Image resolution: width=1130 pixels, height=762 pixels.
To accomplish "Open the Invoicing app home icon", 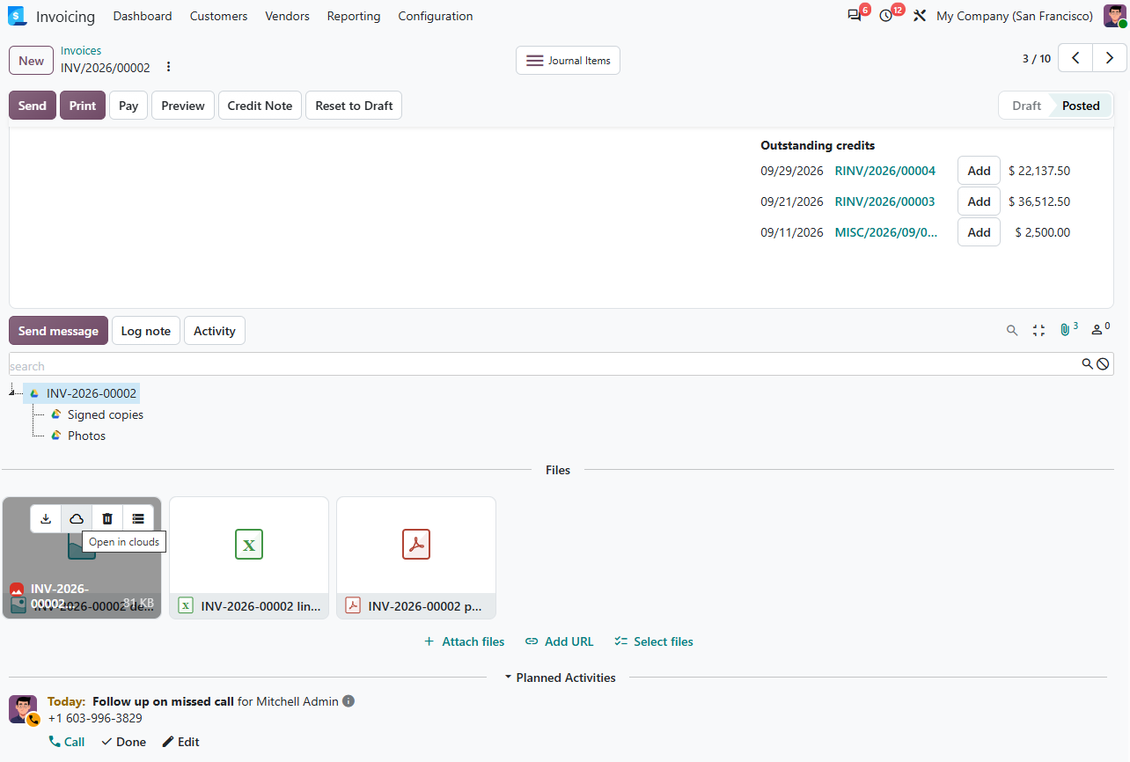I will coord(17,16).
